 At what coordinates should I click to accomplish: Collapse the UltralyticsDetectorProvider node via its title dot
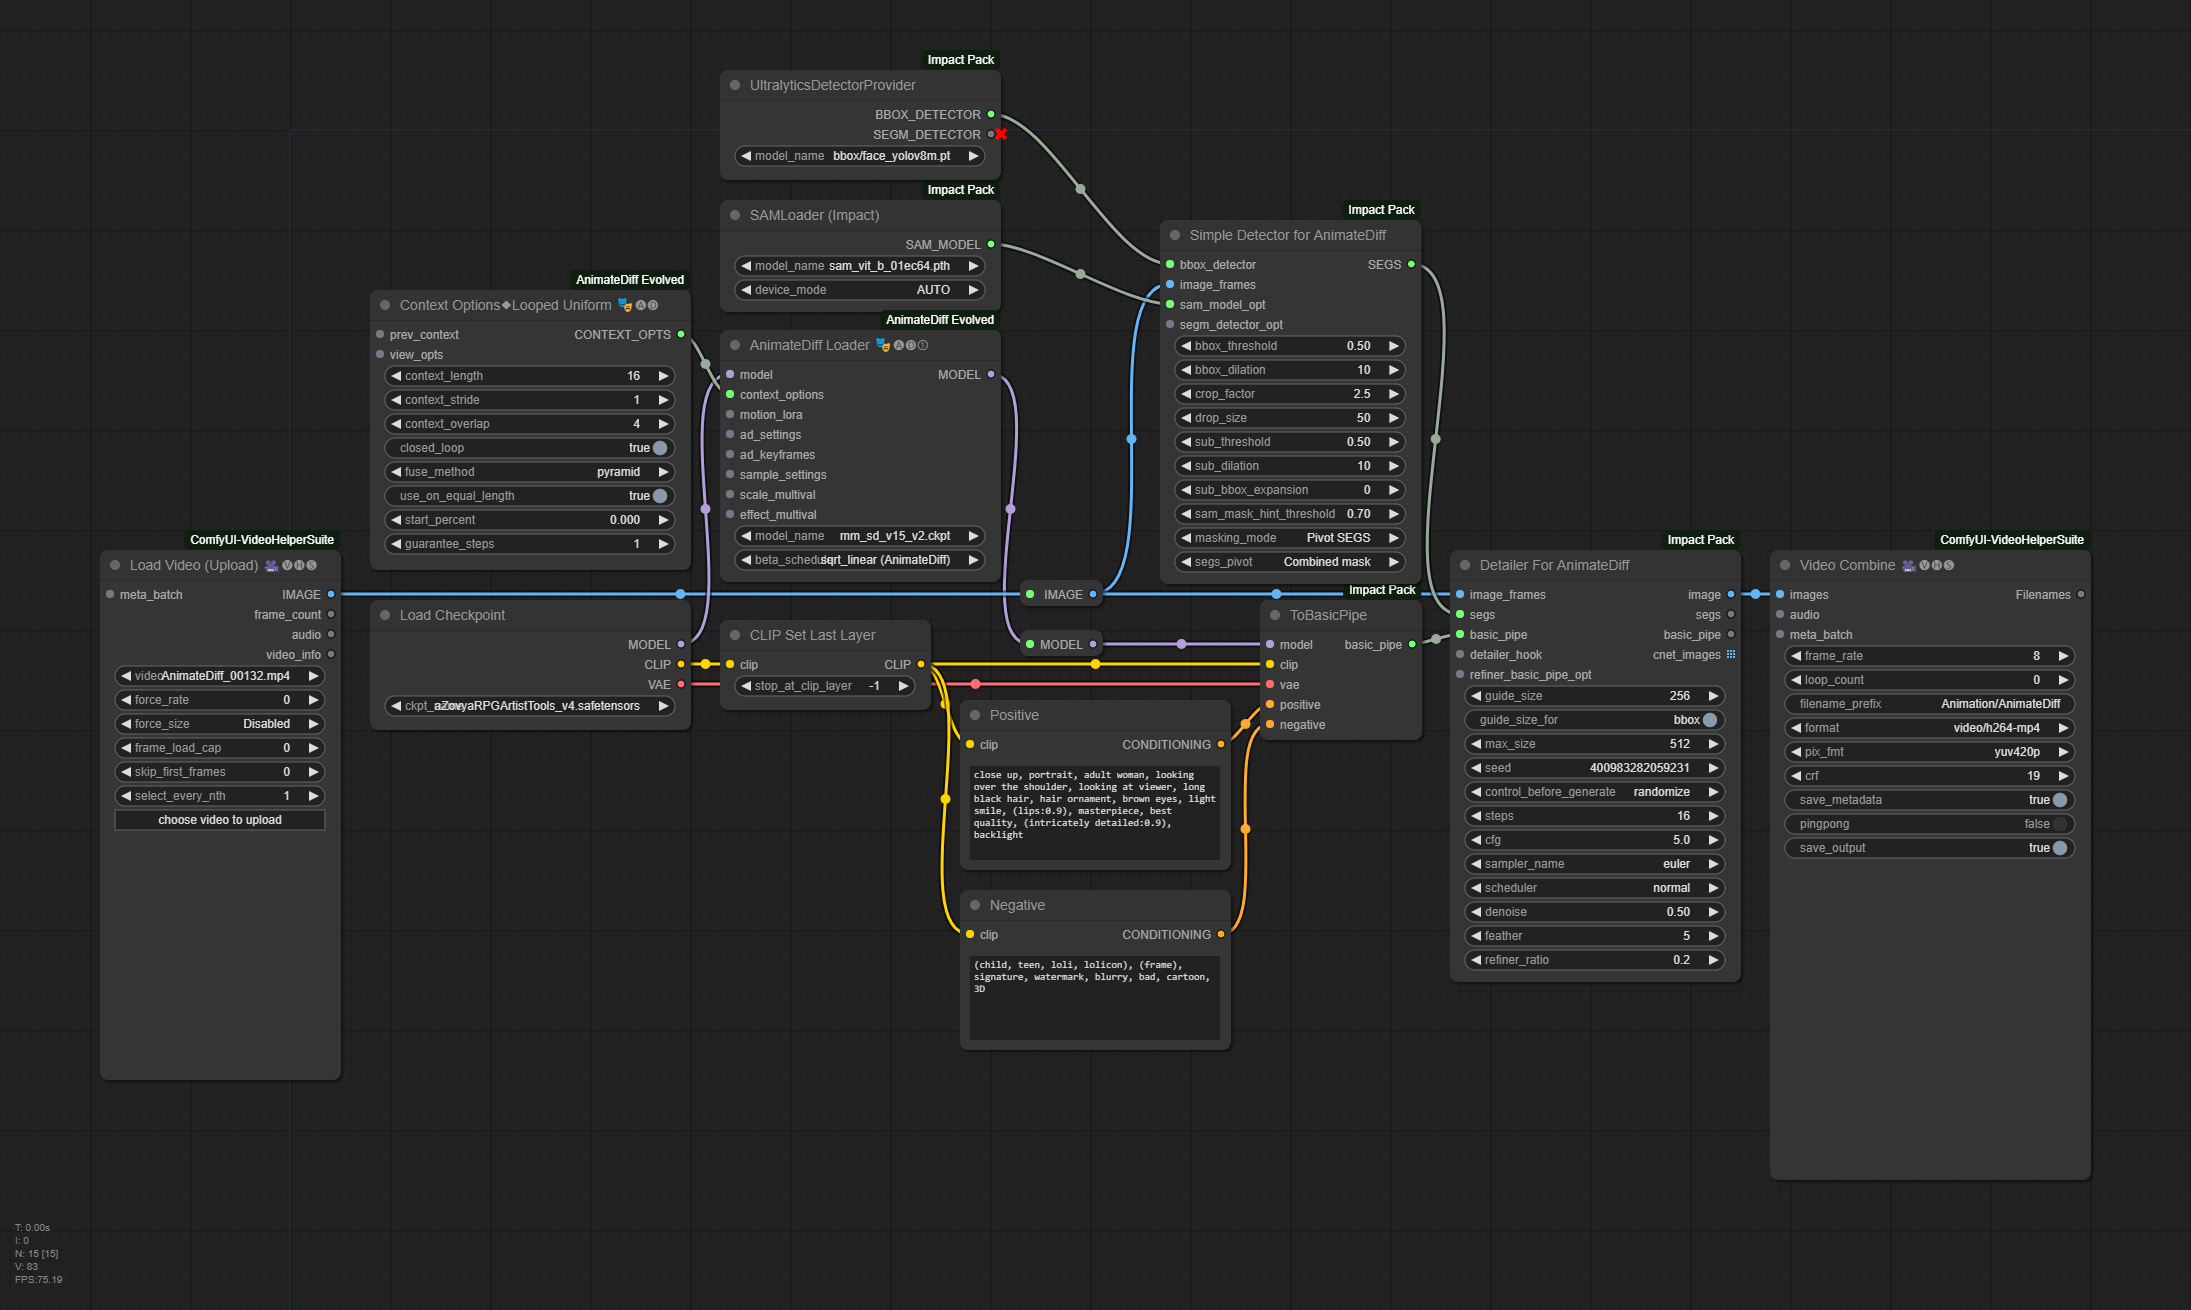click(735, 86)
